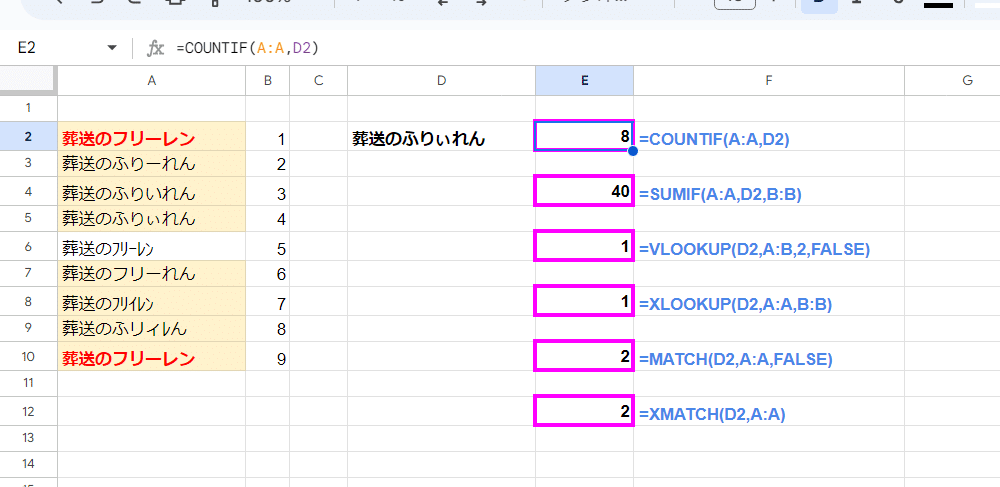Select row 14 header
This screenshot has height=487, width=1000.
pyautogui.click(x=29, y=465)
